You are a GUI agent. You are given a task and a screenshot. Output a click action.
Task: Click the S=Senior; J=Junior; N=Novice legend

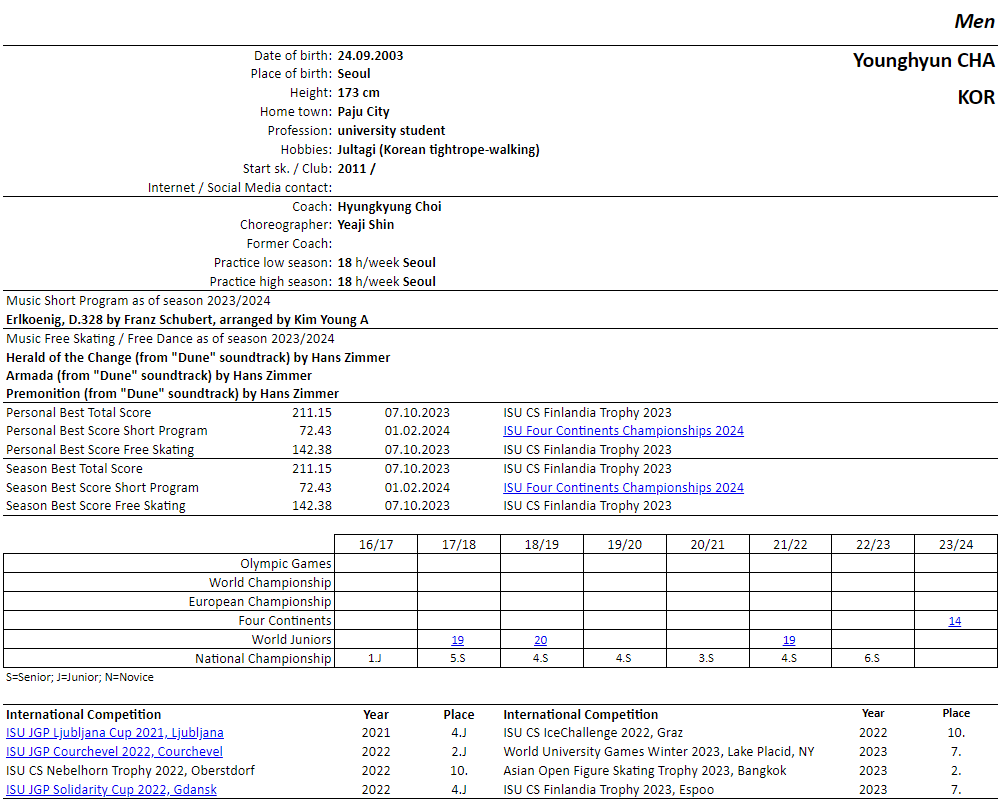80,678
